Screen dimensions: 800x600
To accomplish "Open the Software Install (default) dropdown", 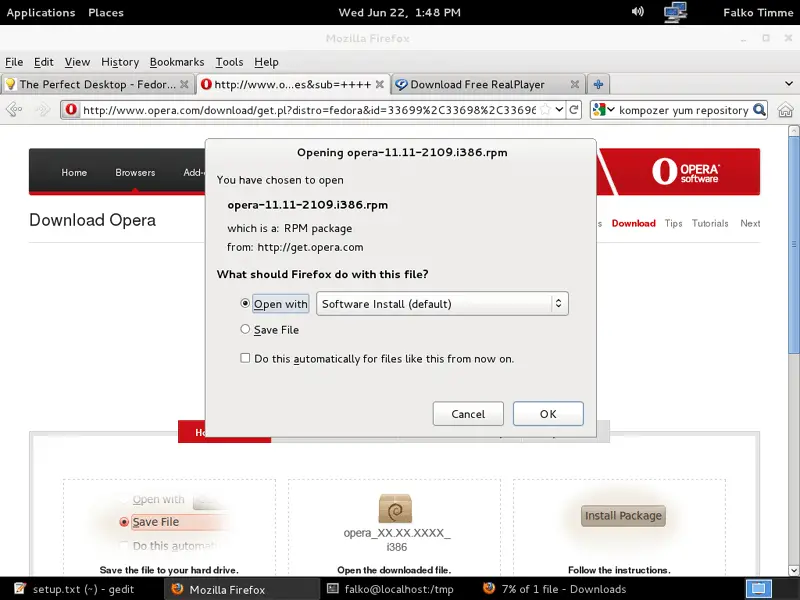I will (x=442, y=304).
